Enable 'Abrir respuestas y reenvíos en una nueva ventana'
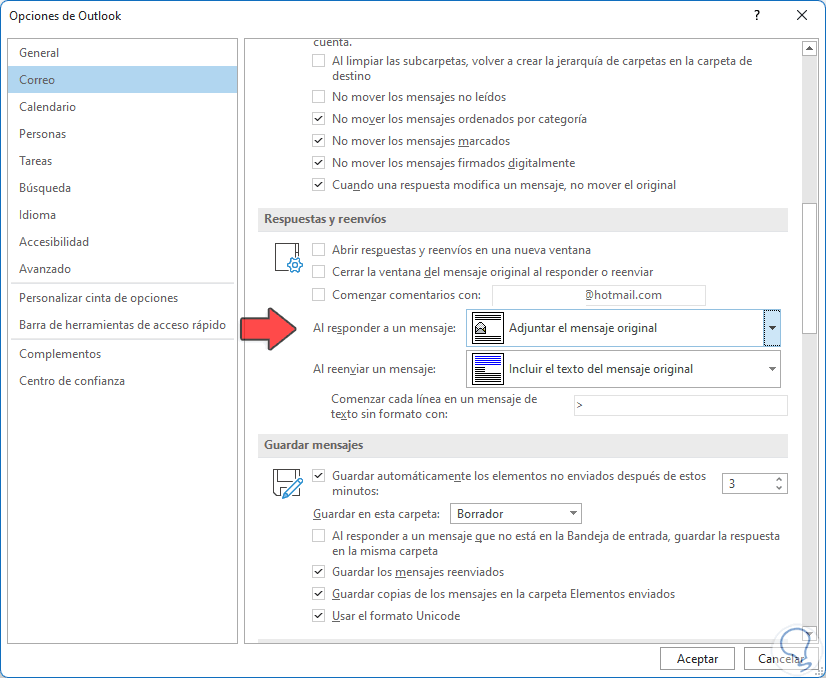The height and width of the screenshot is (678, 826). pyautogui.click(x=318, y=250)
